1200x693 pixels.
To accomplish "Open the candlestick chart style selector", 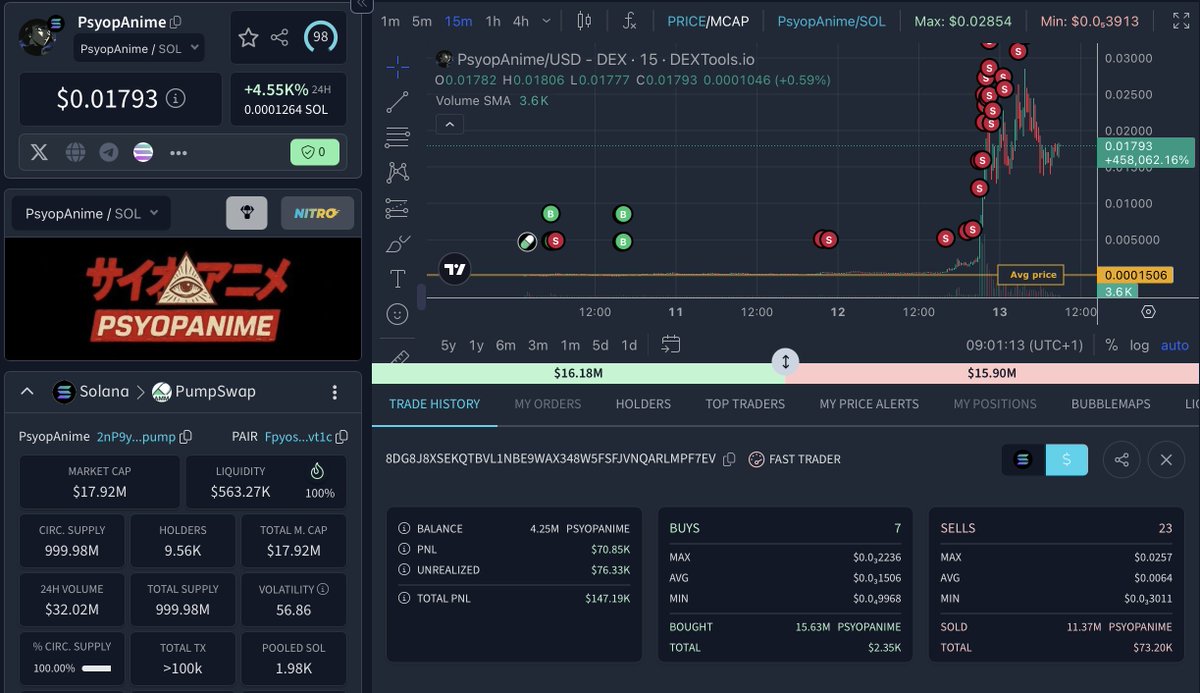I will pyautogui.click(x=585, y=21).
